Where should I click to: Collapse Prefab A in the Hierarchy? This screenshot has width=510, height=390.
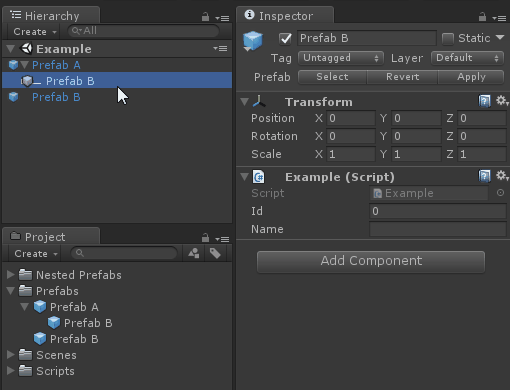(24, 65)
